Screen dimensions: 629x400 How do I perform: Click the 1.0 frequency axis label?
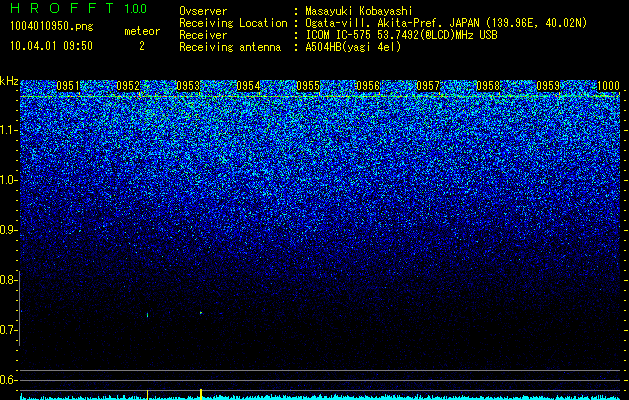pos(8,180)
